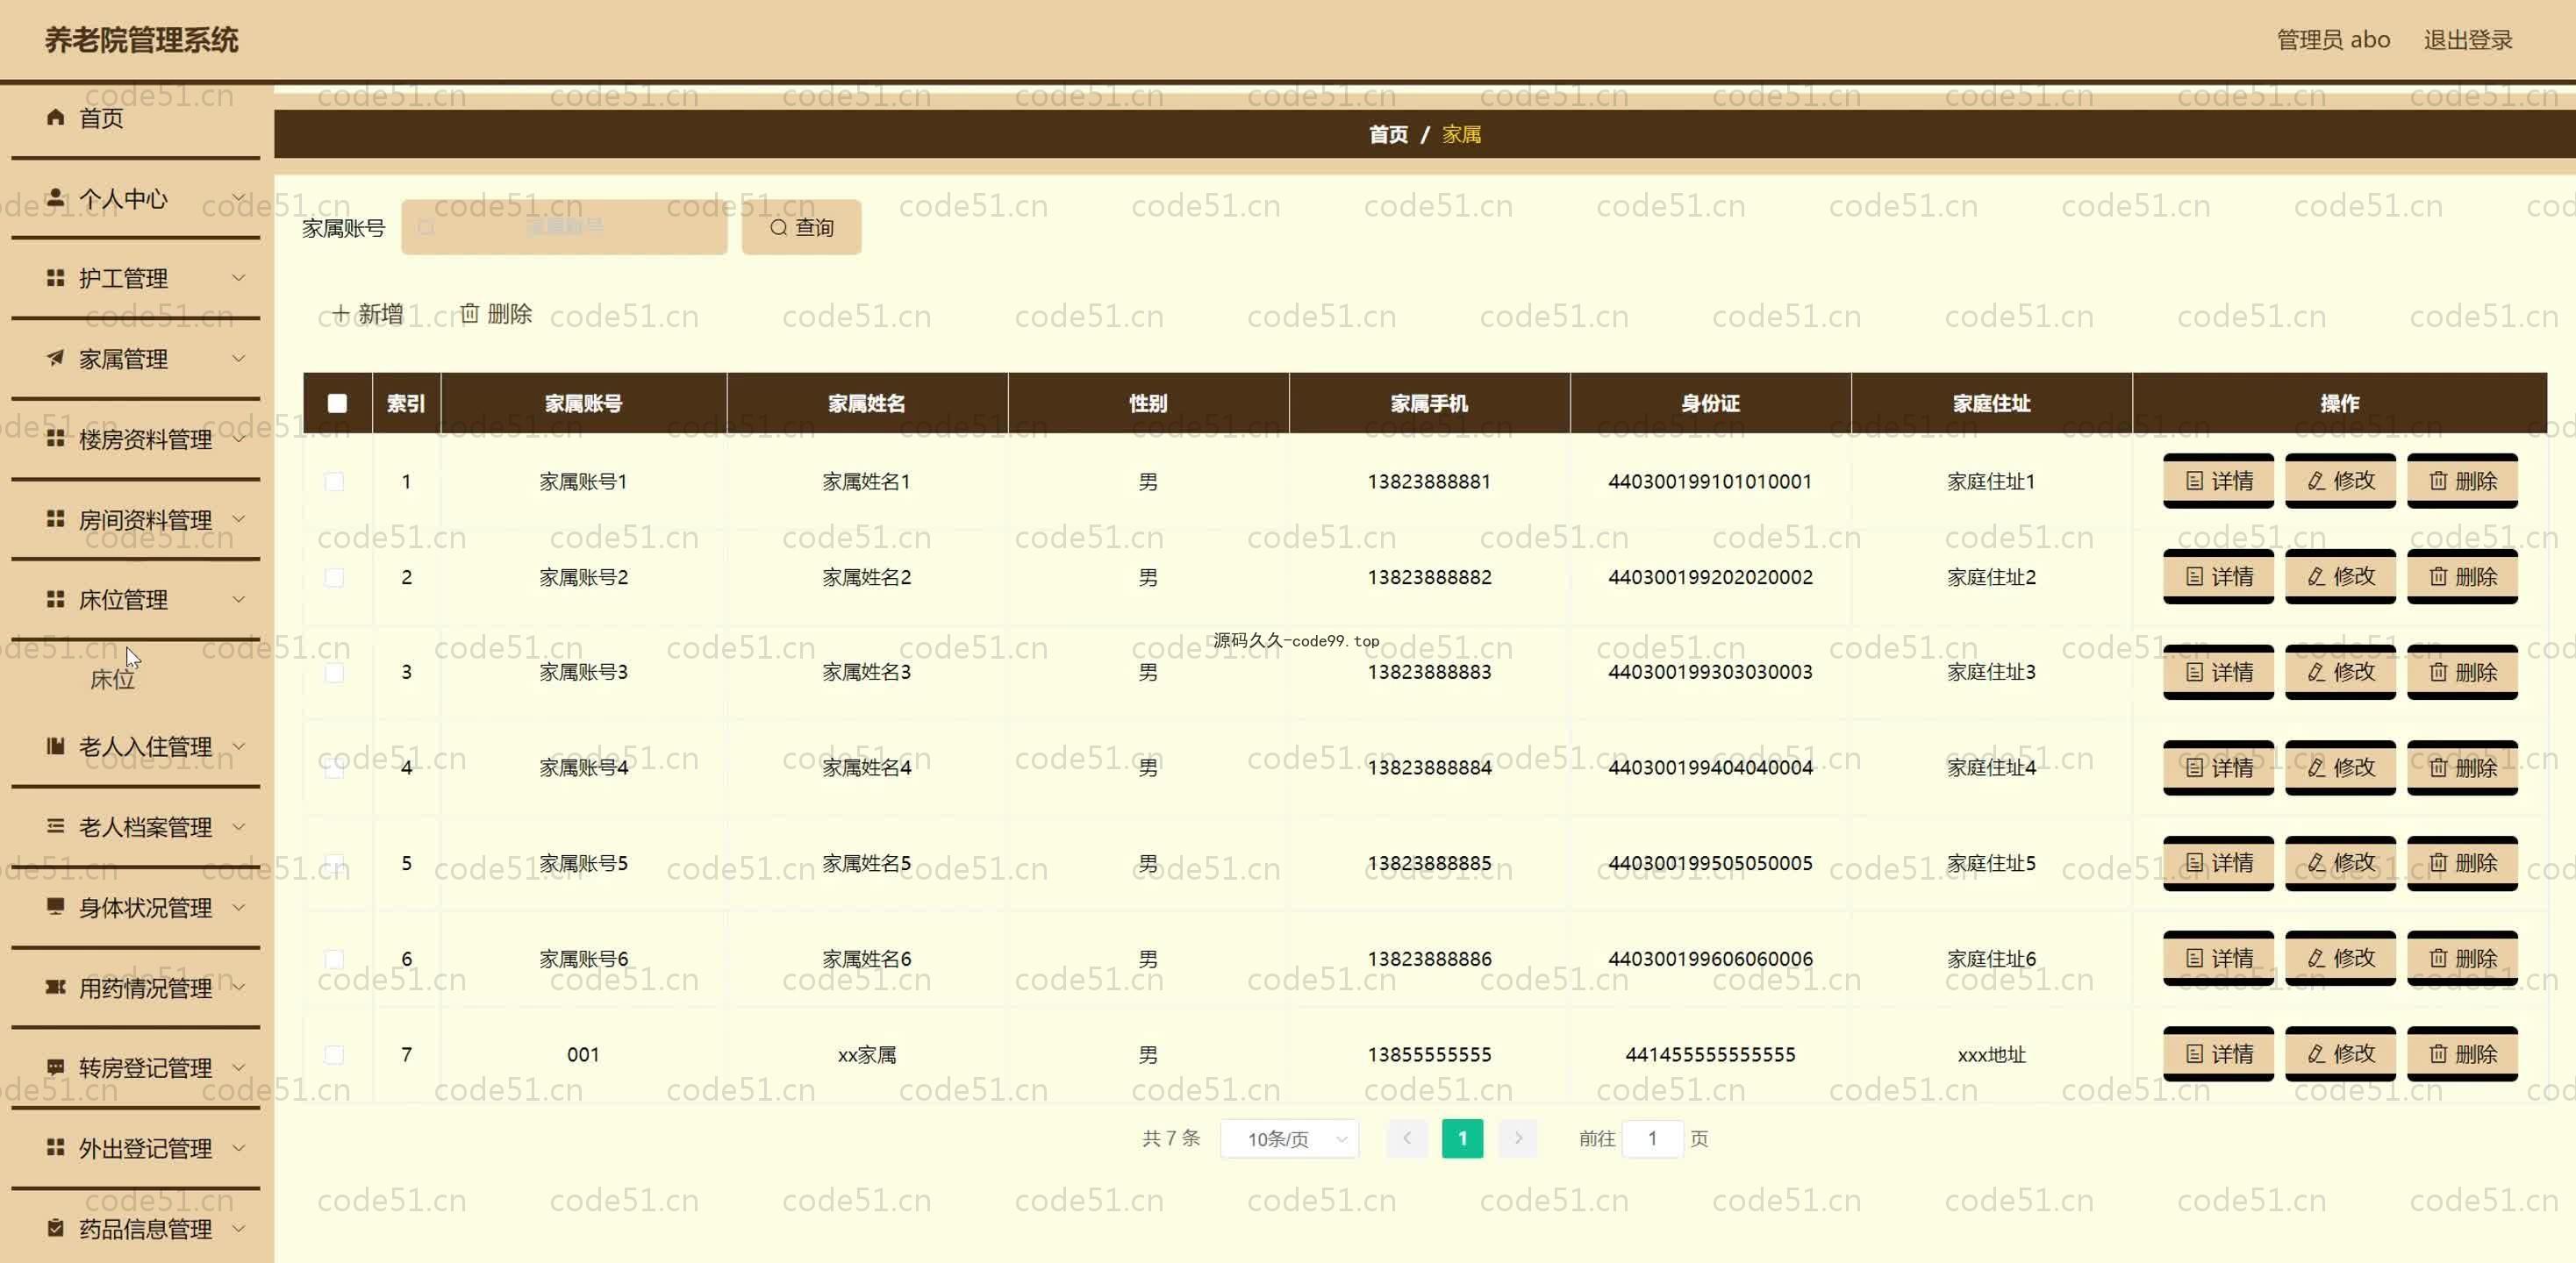Open the 用药情况管理 menu
This screenshot has width=2576, height=1263.
[x=135, y=987]
